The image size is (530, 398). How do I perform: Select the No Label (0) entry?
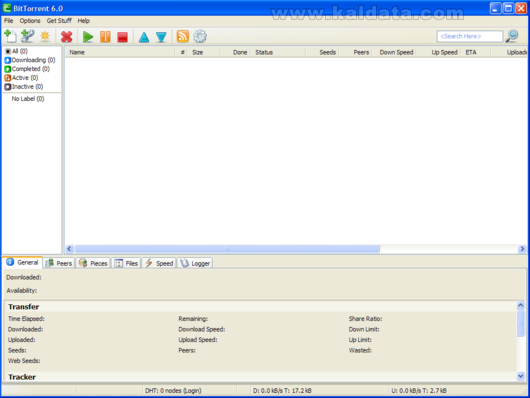coord(28,98)
